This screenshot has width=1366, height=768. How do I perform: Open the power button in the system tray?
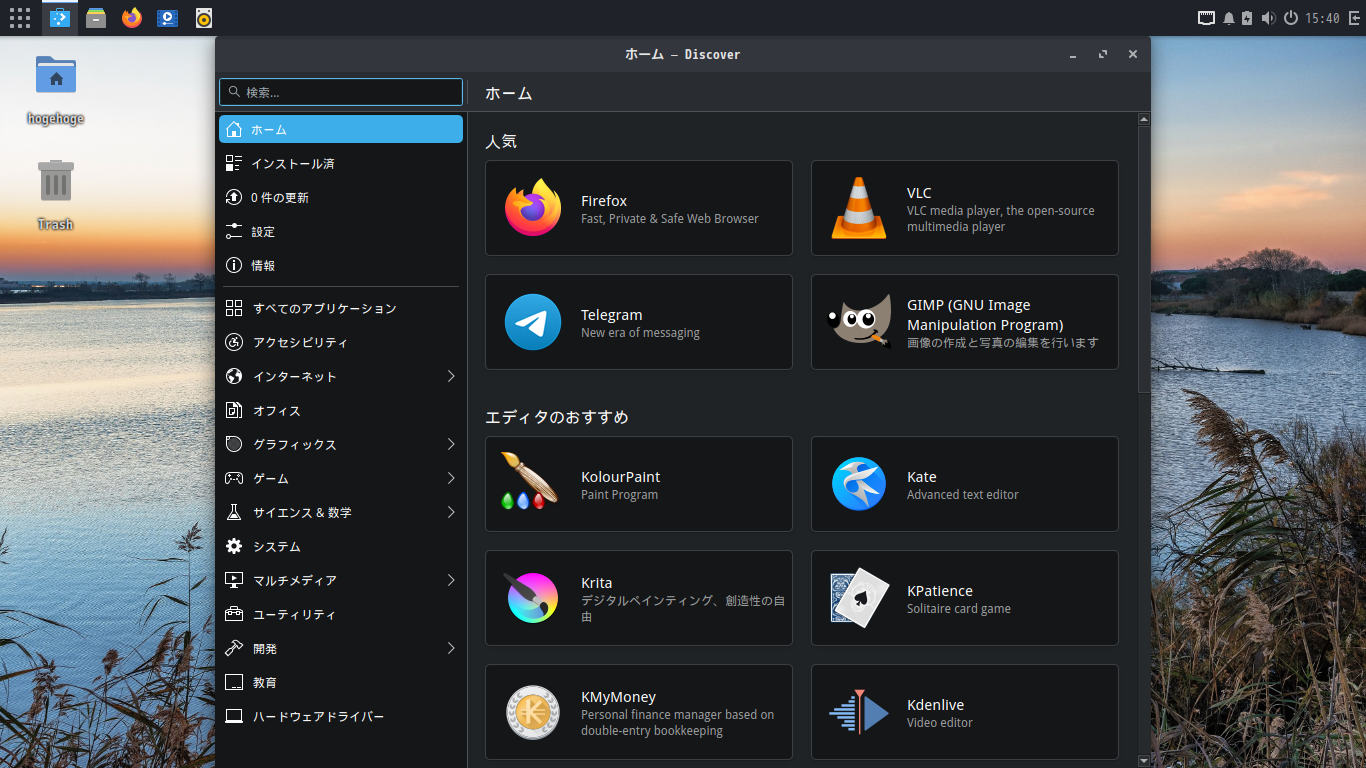(x=1291, y=18)
